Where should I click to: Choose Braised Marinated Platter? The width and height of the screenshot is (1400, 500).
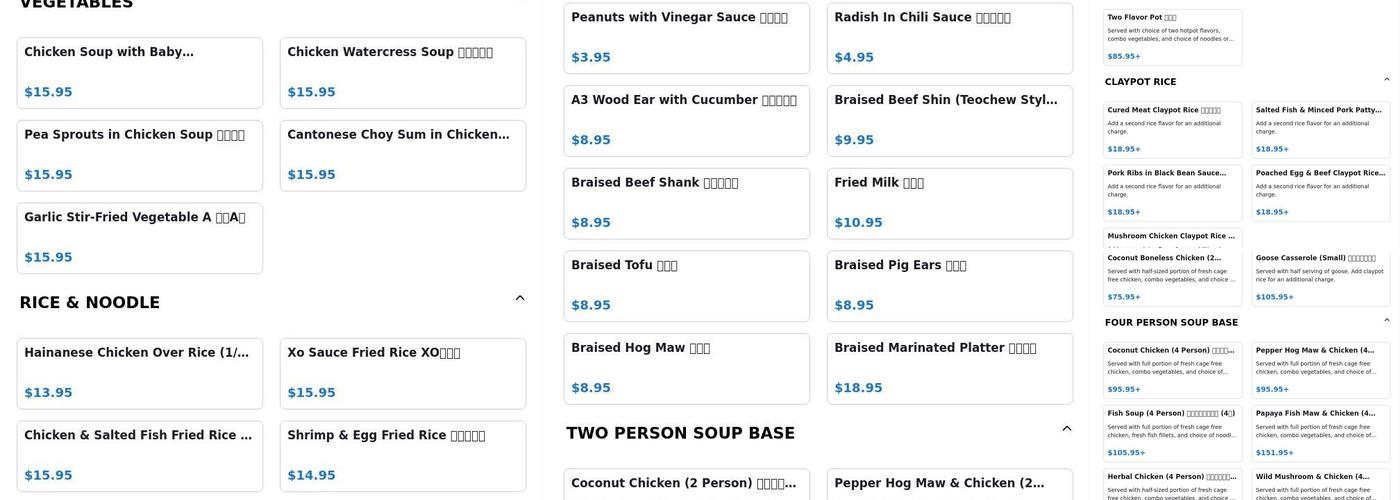[x=949, y=368]
